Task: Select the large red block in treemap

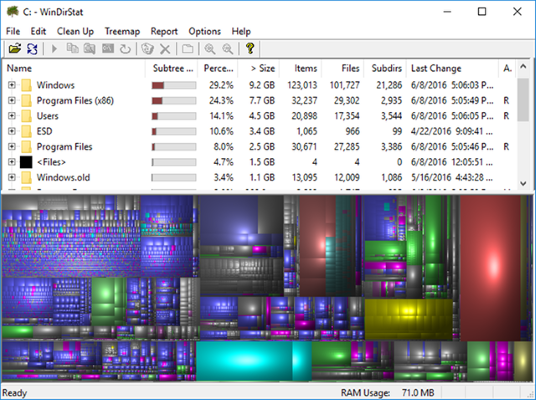Action: coord(490,268)
